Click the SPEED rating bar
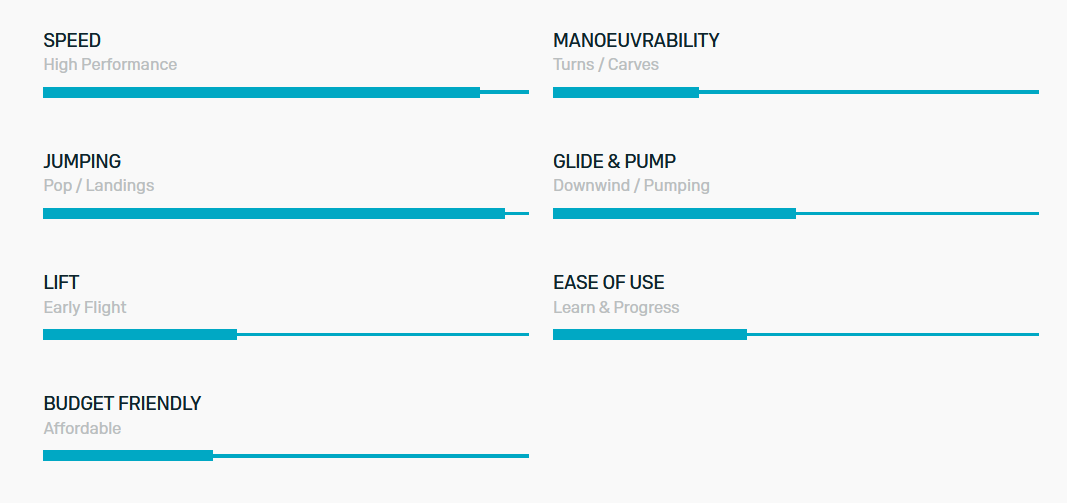Viewport: 1067px width, 503px height. coord(286,93)
